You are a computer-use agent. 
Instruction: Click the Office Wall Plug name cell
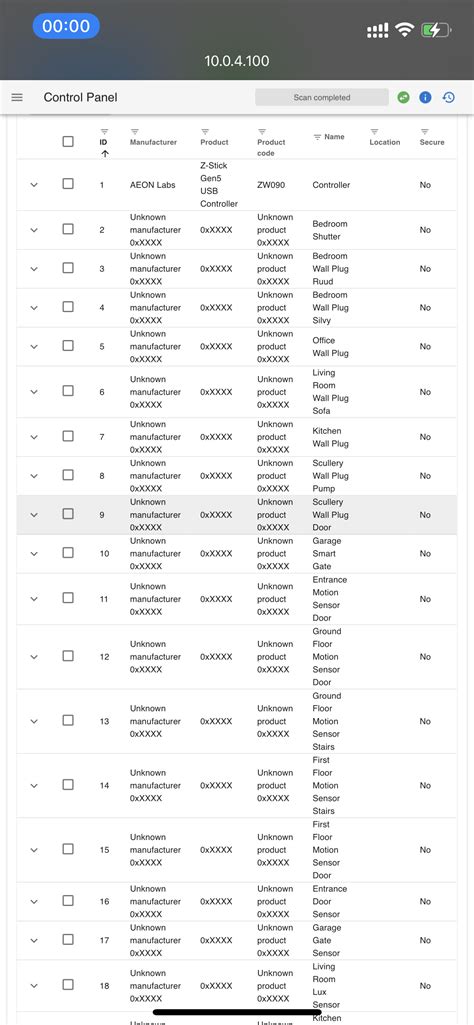coord(330,346)
